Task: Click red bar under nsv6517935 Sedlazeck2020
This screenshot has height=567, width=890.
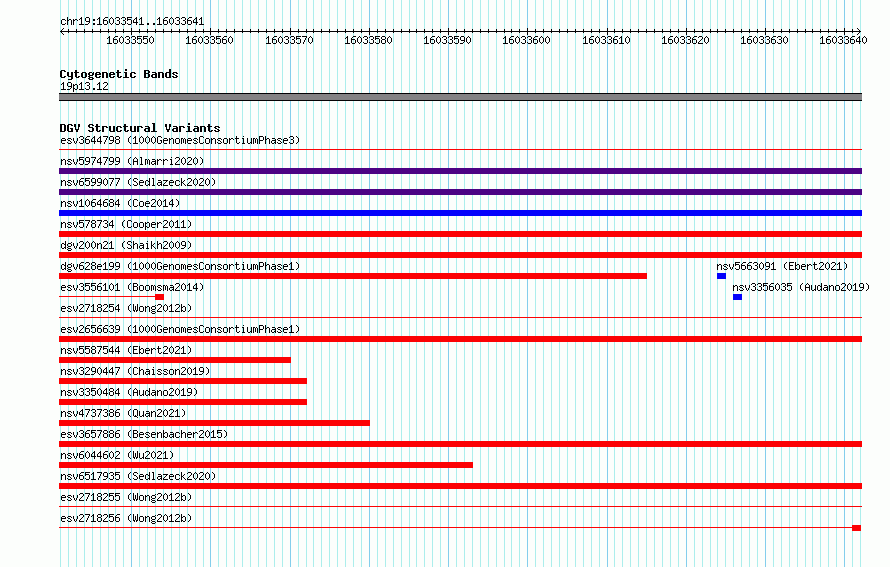Action: click(x=460, y=486)
